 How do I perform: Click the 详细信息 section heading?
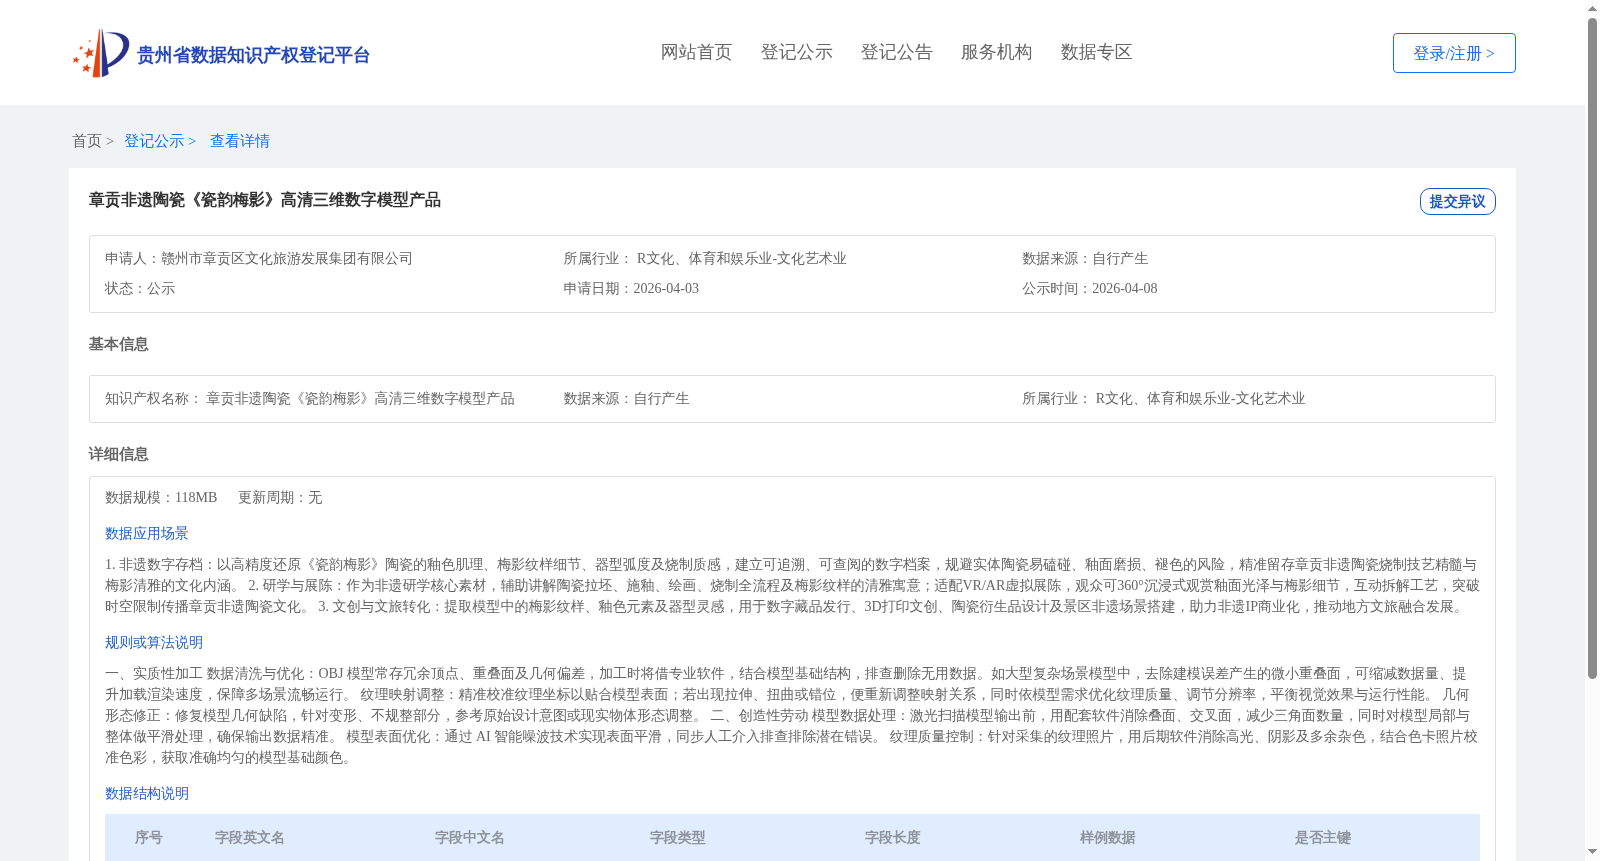(118, 454)
